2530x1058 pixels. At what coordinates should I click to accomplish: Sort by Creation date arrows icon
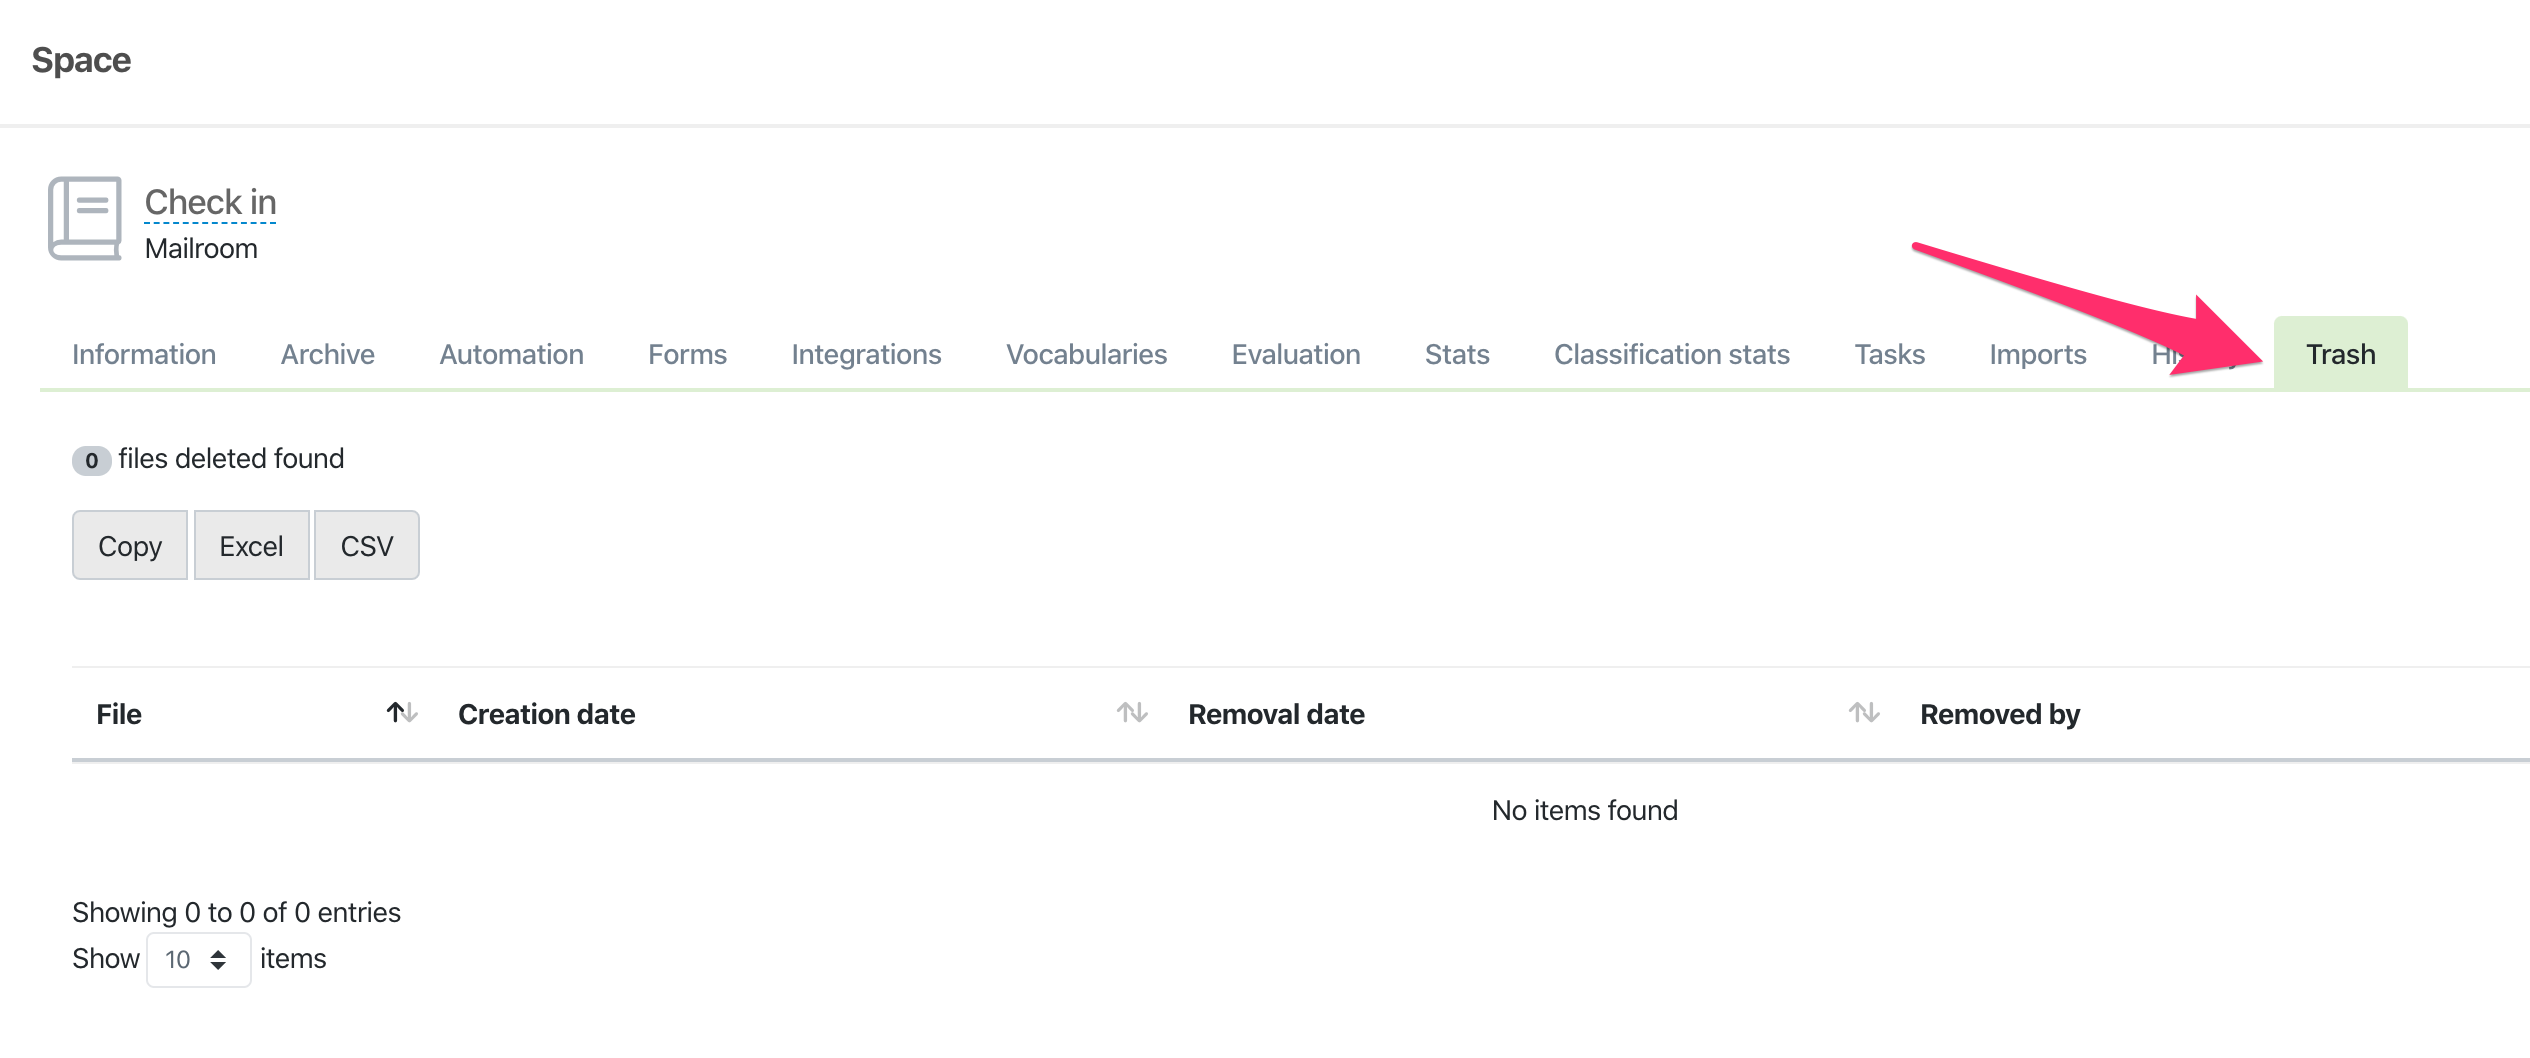click(1132, 713)
